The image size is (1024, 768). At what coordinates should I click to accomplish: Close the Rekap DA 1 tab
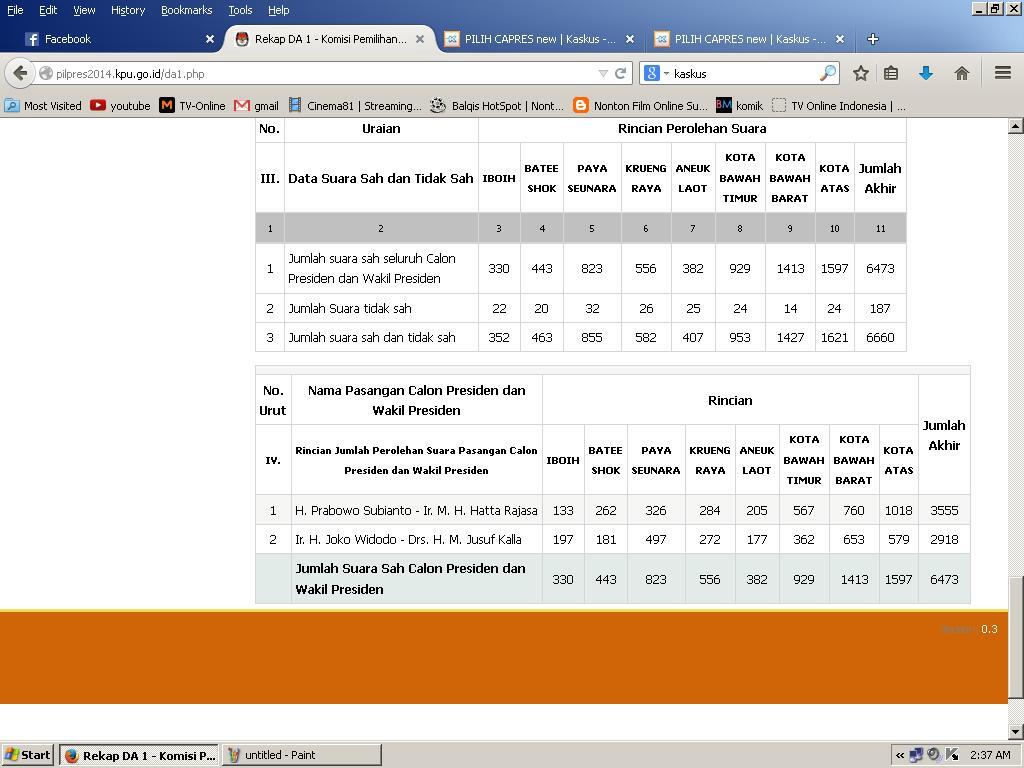(420, 39)
